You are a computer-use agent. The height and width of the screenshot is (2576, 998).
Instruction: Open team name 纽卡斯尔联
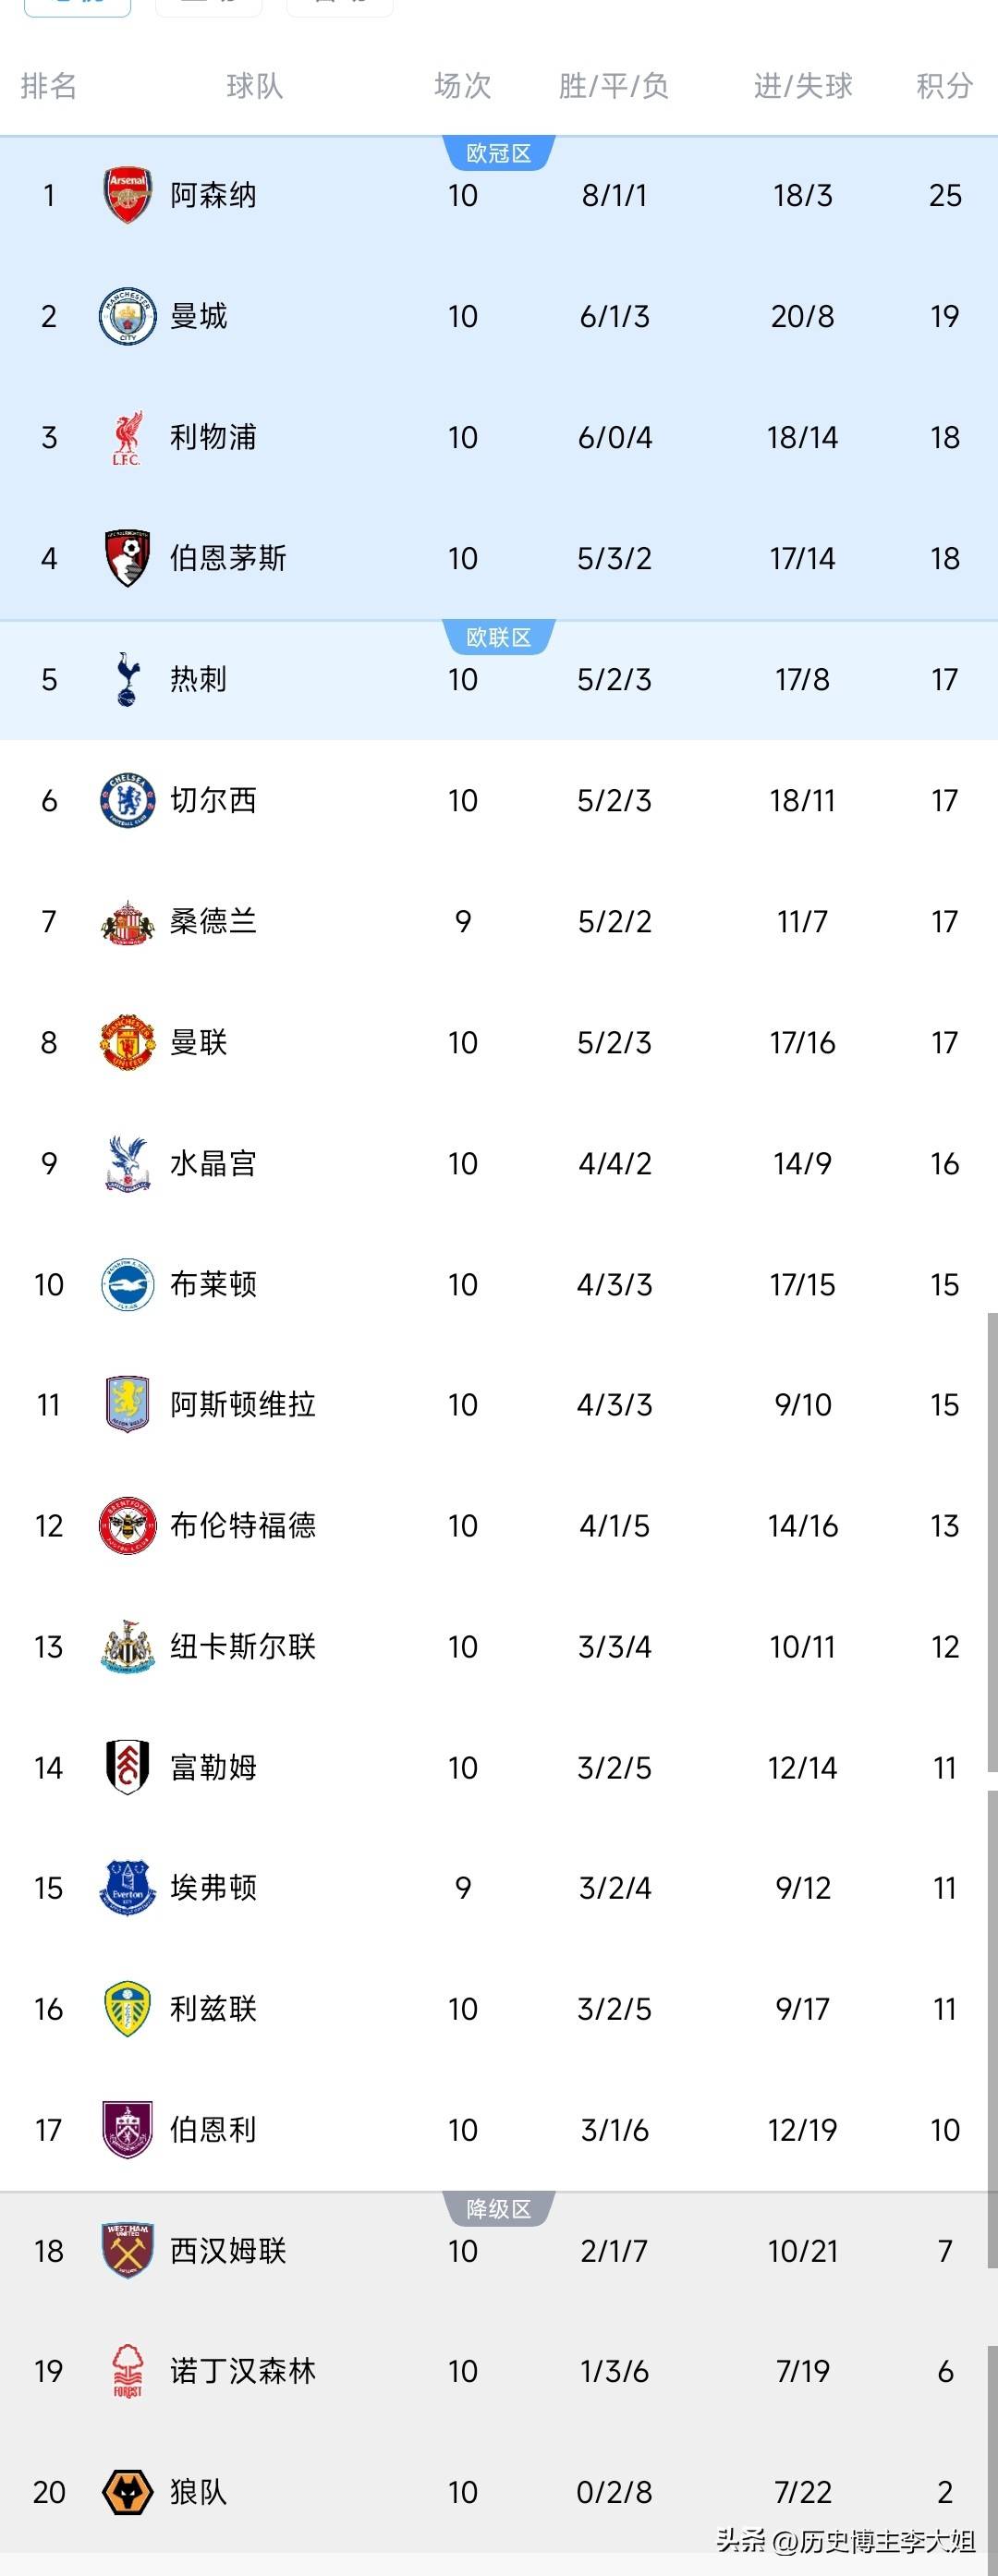coord(242,1646)
